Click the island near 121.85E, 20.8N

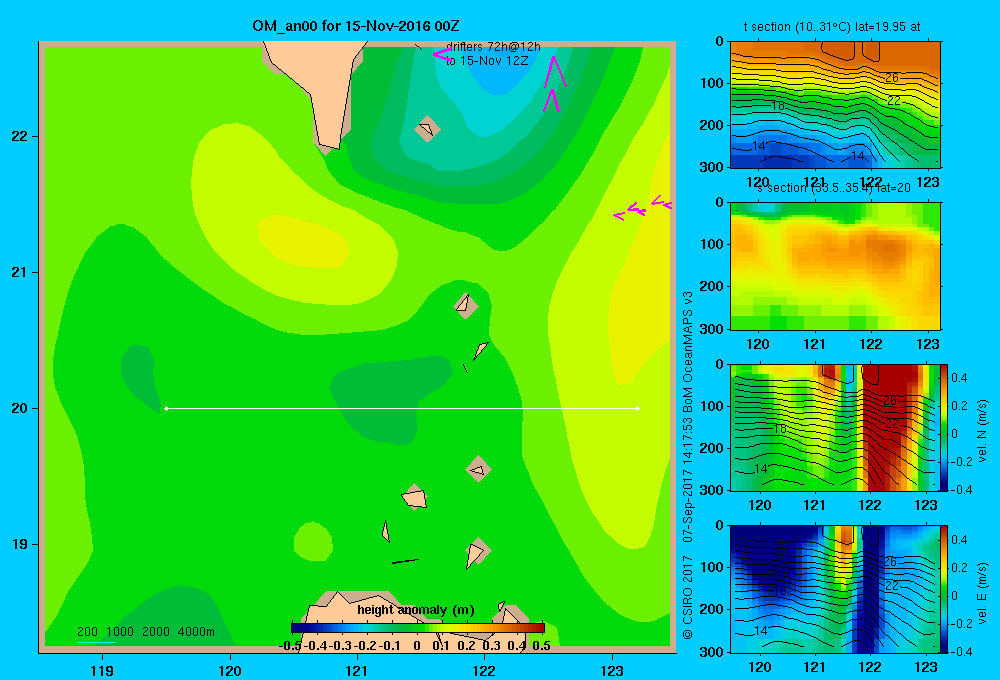pos(466,305)
